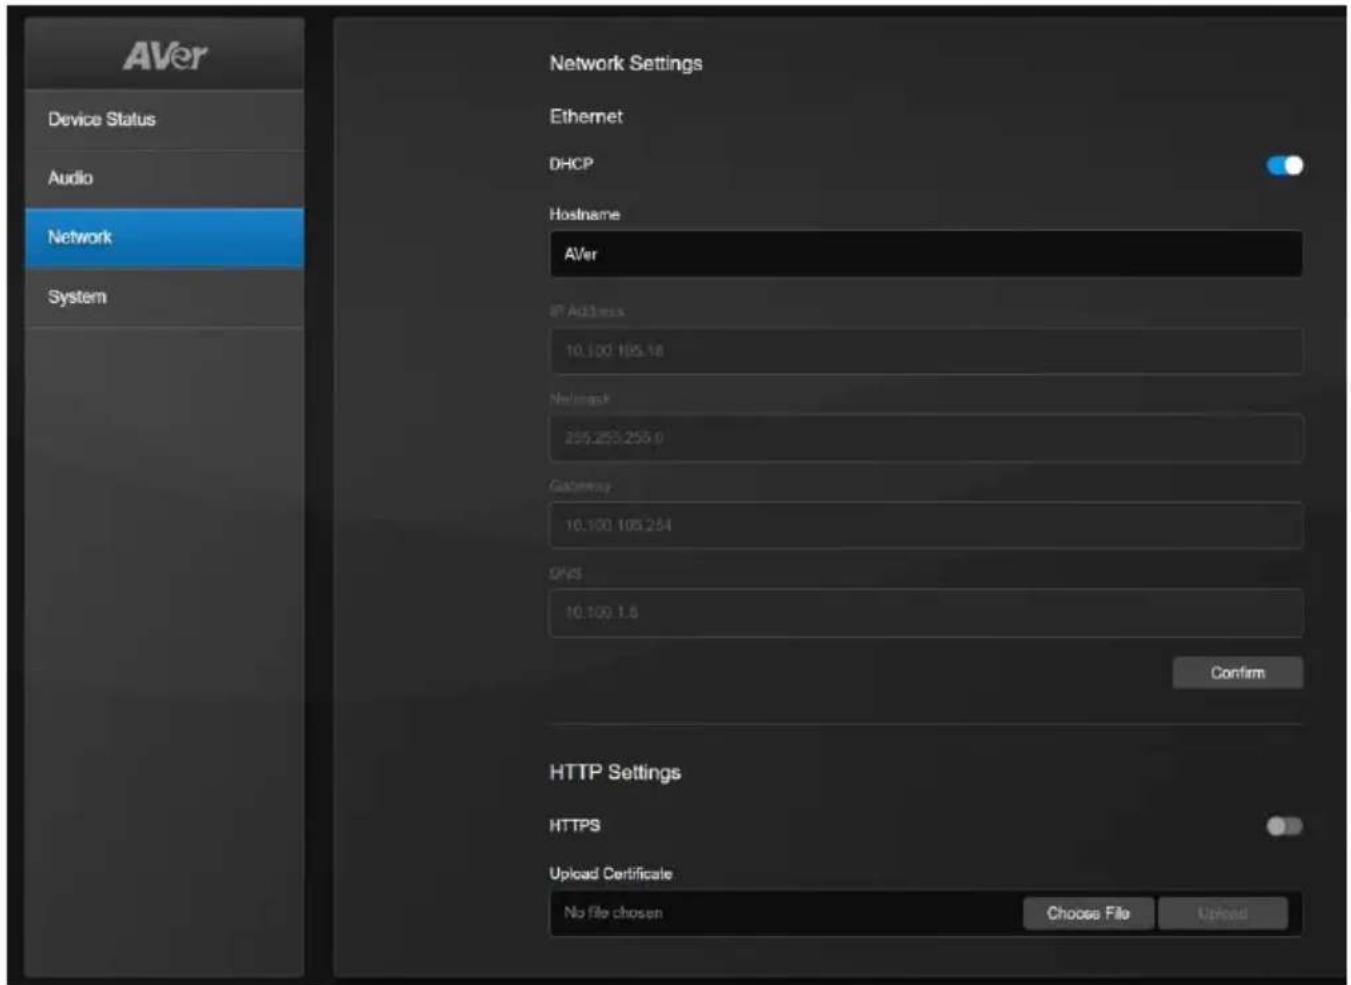This screenshot has width=1351, height=985.
Task: Open the Device Status page
Action: (164, 120)
